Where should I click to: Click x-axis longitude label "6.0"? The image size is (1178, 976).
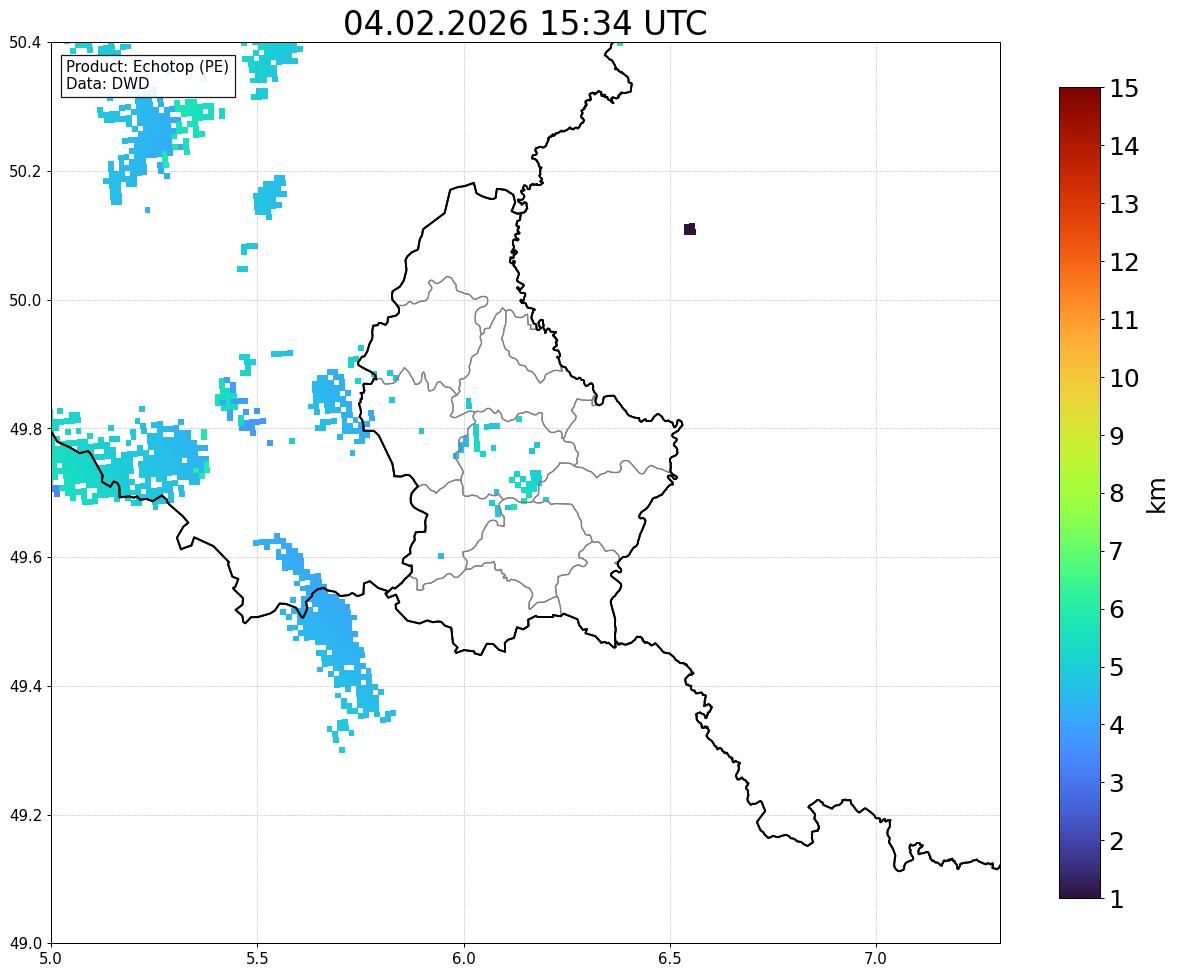pos(464,959)
